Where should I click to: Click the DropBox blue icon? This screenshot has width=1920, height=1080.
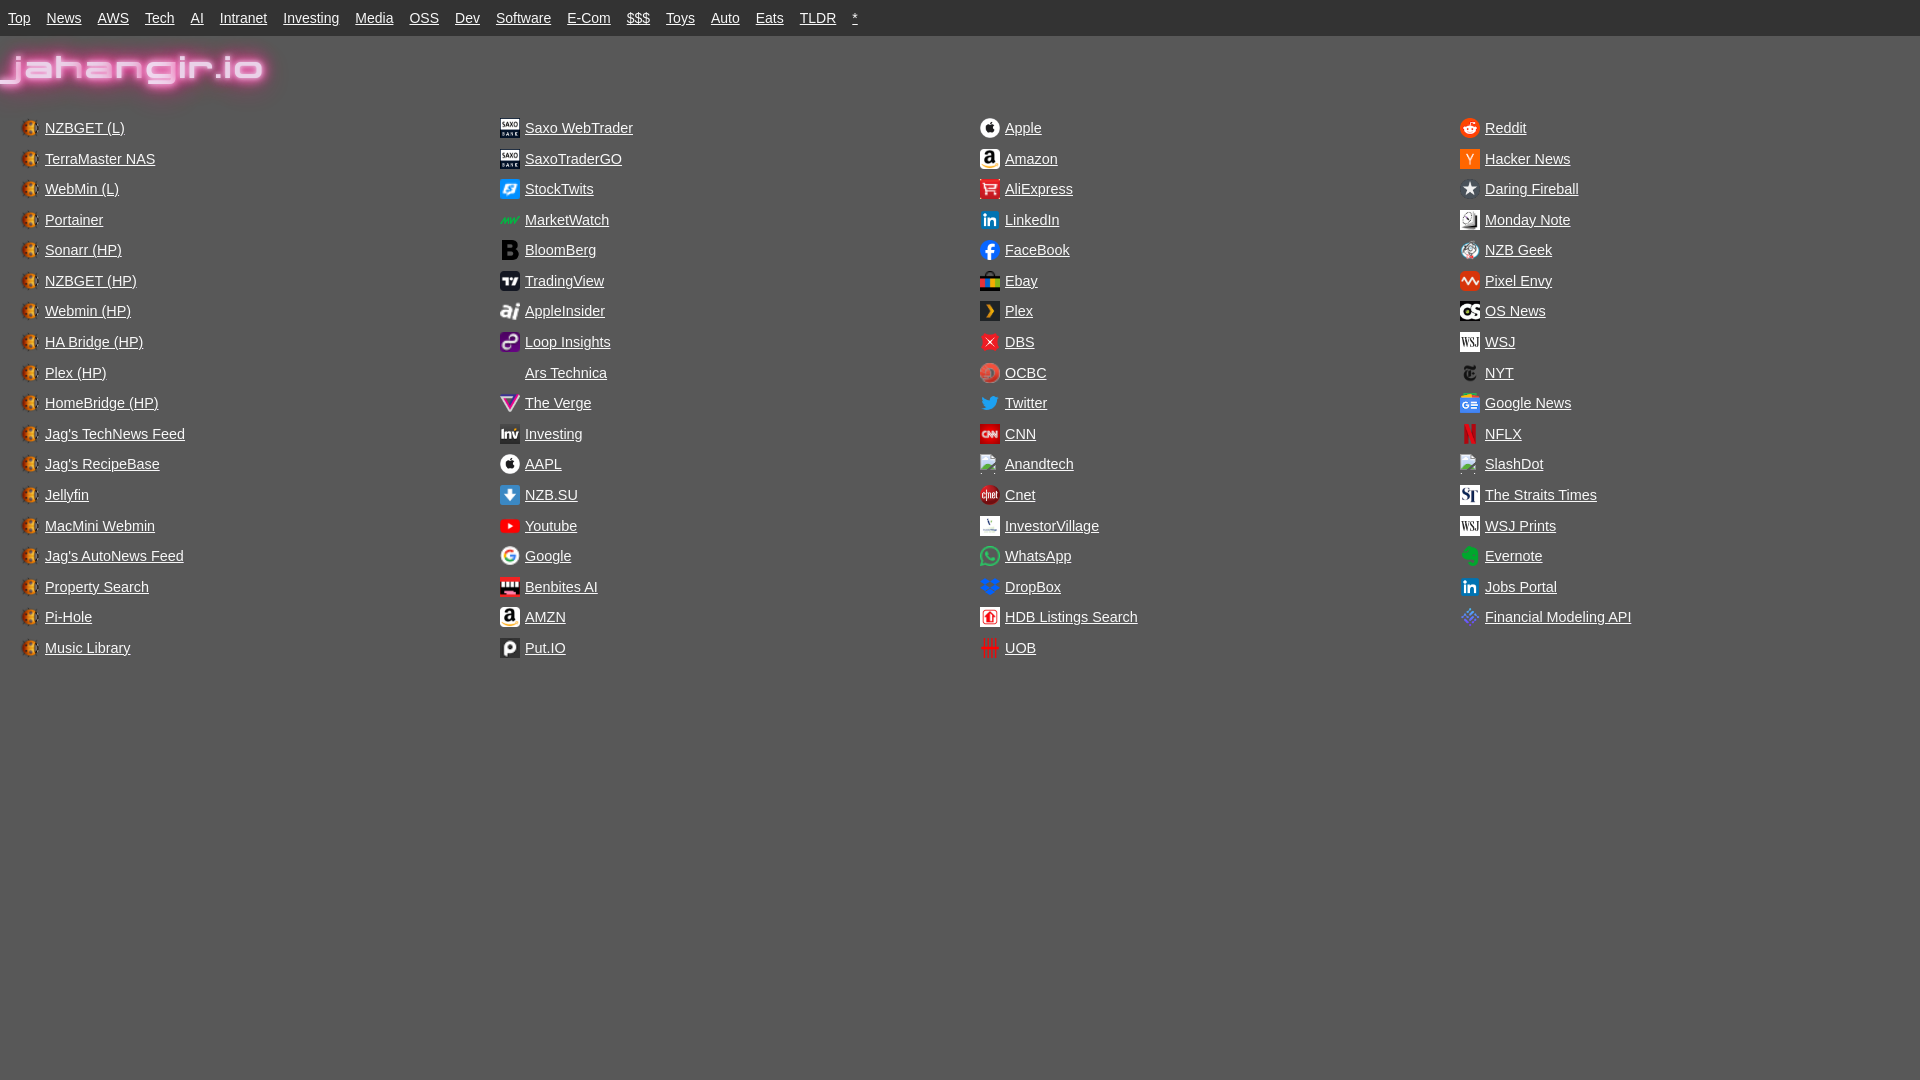click(989, 587)
